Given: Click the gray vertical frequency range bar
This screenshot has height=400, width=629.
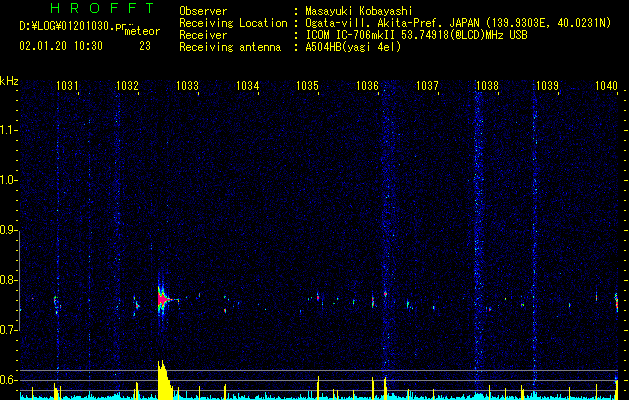Looking at the screenshot, I should (19, 281).
